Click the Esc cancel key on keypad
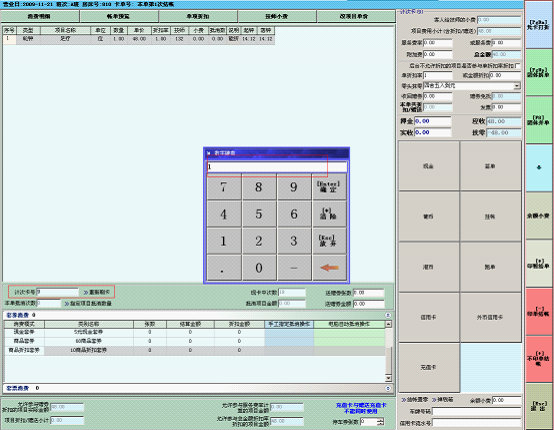The image size is (554, 430). pos(329,241)
